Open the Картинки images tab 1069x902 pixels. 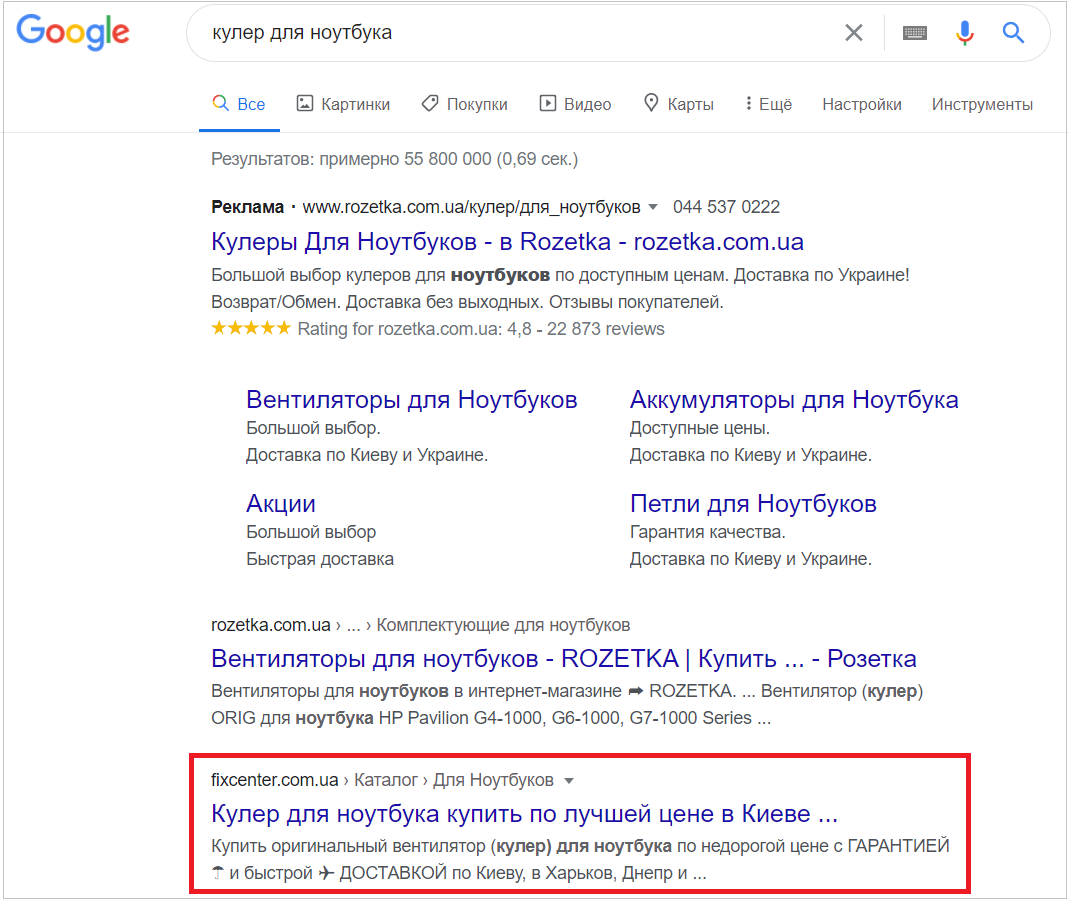(343, 104)
